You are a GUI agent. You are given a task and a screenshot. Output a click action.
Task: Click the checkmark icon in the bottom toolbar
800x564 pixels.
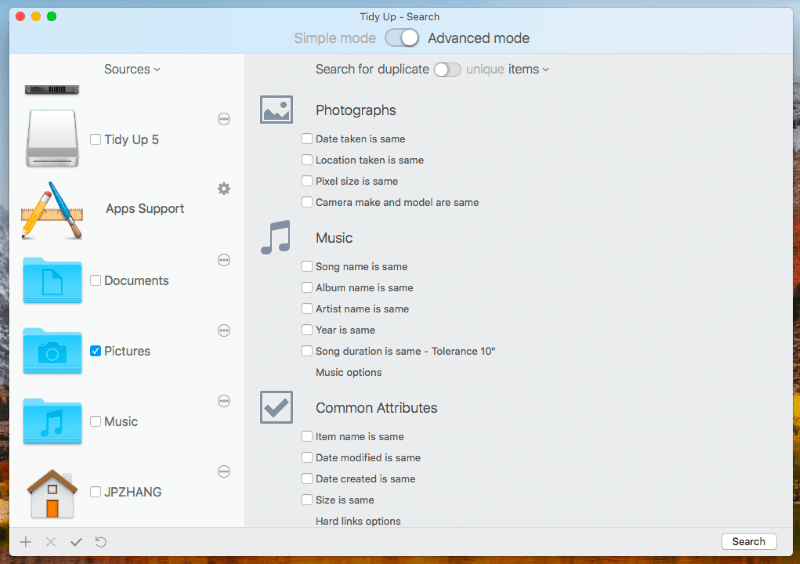pyautogui.click(x=76, y=542)
